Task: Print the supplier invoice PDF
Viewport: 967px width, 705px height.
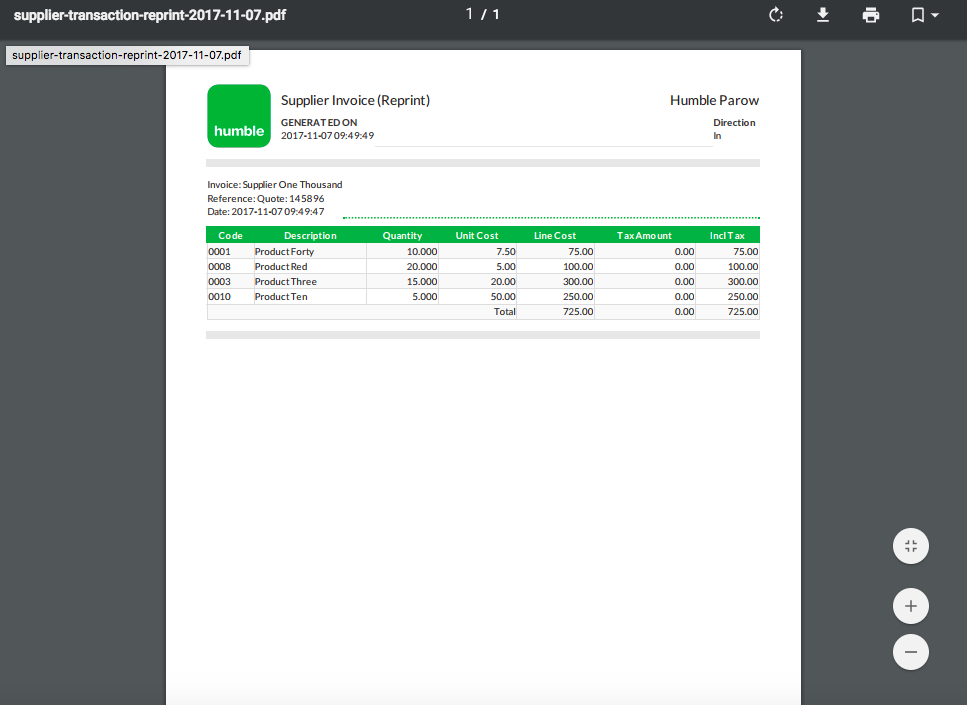Action: (x=871, y=15)
